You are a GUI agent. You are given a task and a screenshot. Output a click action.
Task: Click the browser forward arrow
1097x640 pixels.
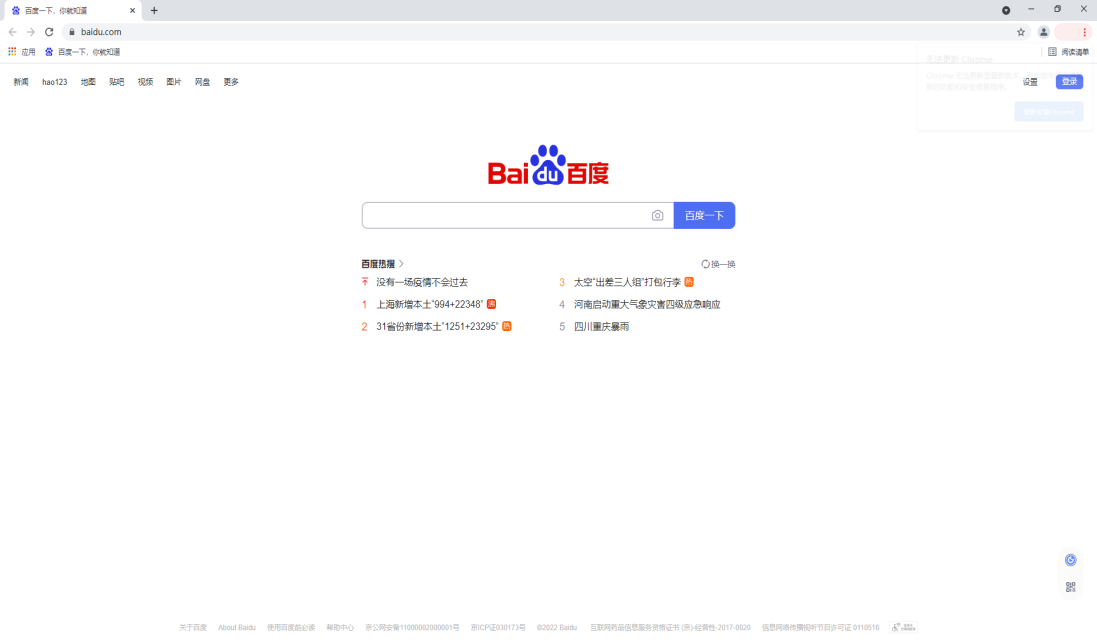31,31
